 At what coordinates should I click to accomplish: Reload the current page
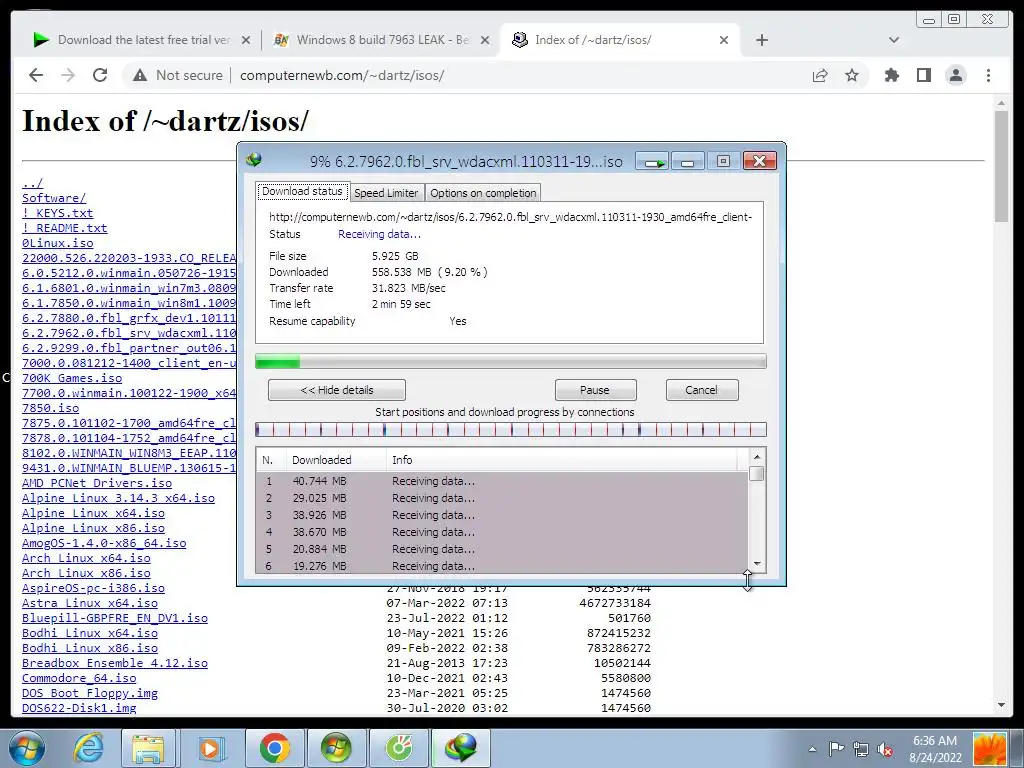100,75
